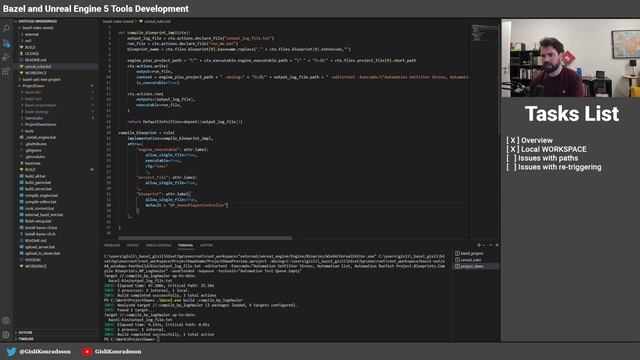
Task: Click the @GisliKonradsson Twitter handle
Action: tap(45, 351)
